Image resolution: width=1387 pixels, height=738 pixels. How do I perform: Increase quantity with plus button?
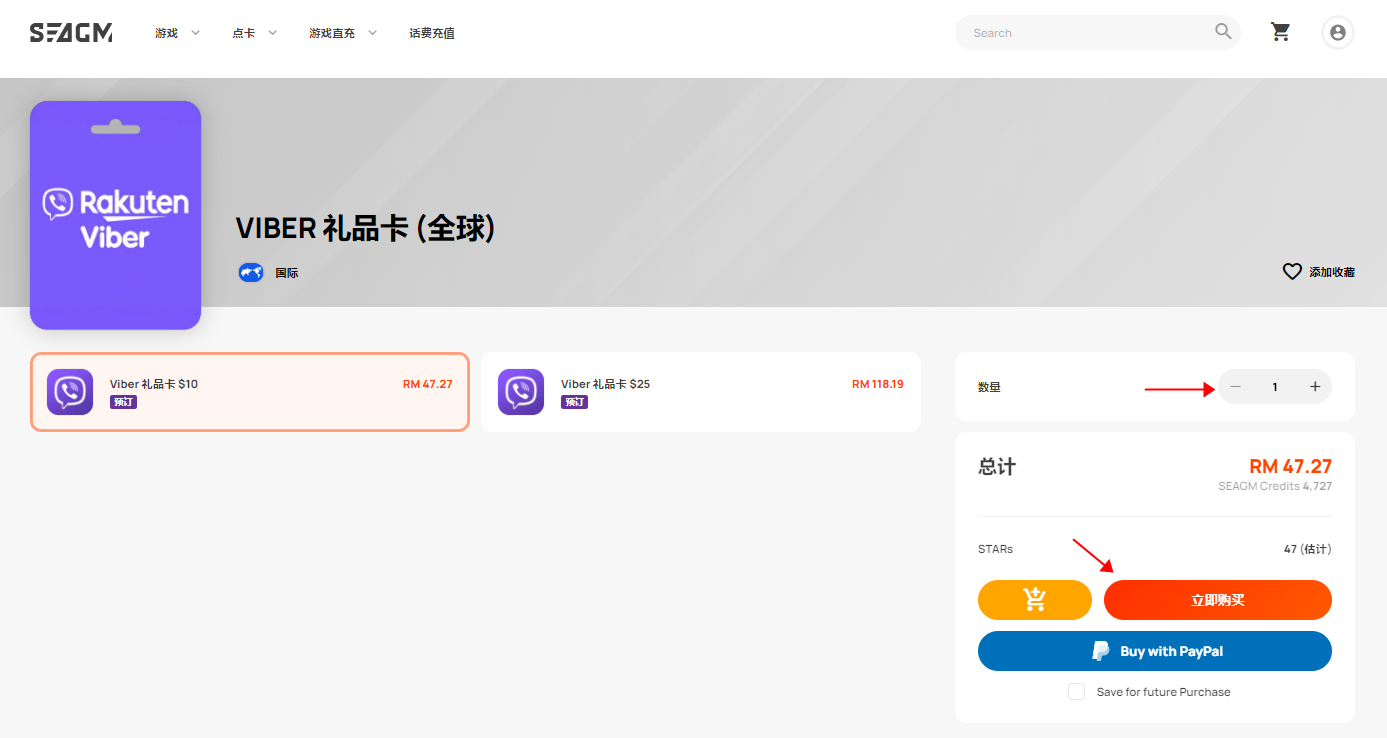1315,387
